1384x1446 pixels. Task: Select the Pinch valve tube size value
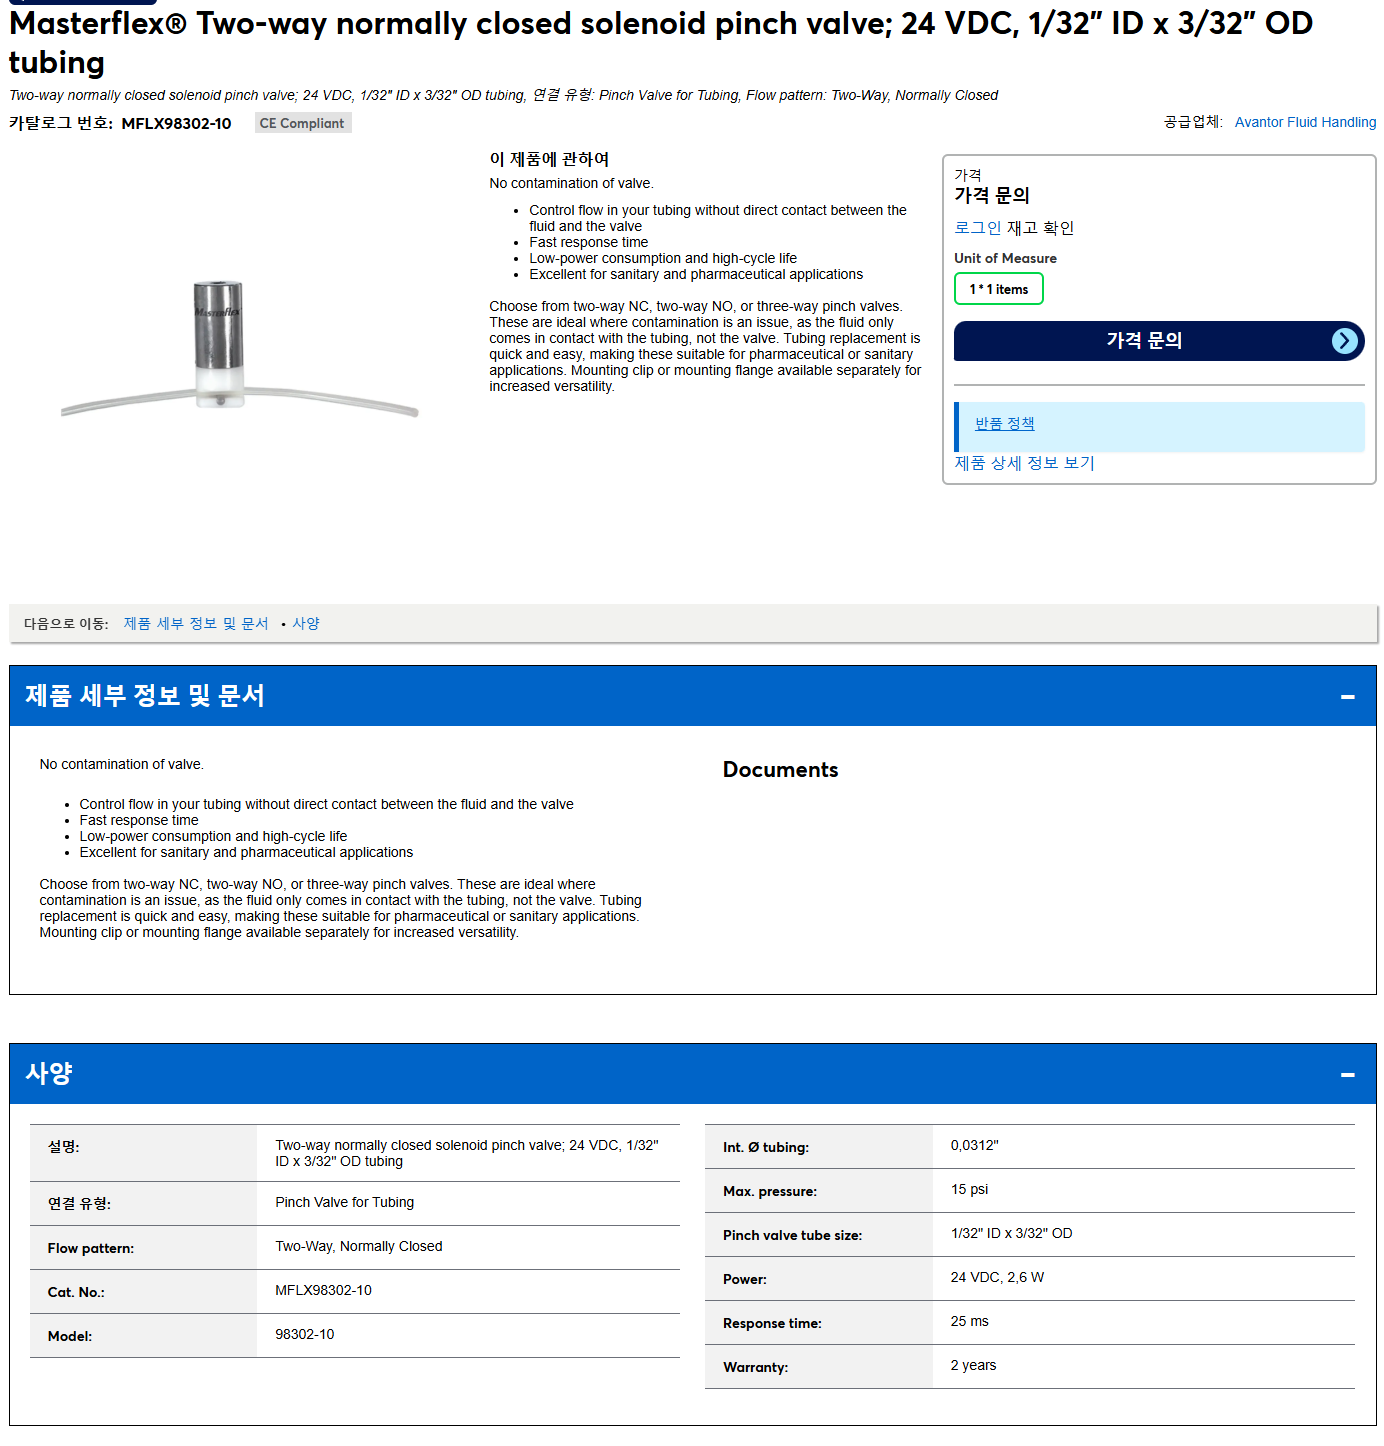click(1011, 1233)
